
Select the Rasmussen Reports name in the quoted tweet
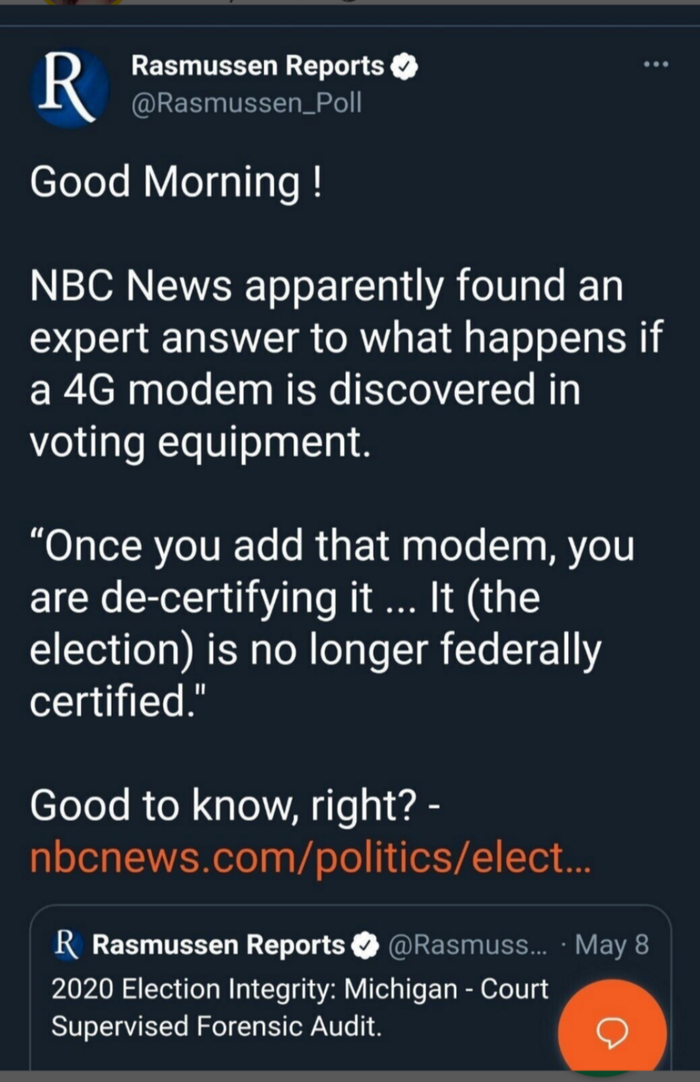pos(218,945)
